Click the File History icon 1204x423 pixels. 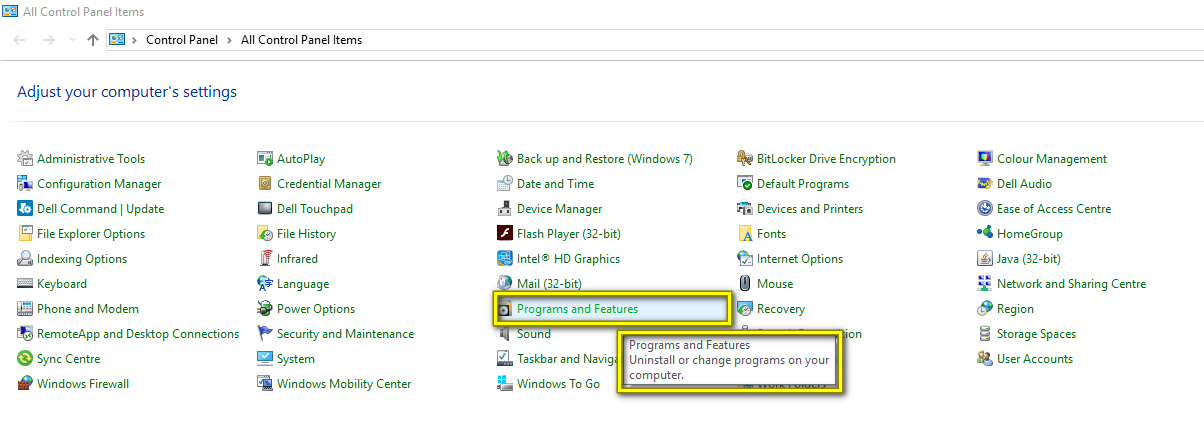(265, 233)
